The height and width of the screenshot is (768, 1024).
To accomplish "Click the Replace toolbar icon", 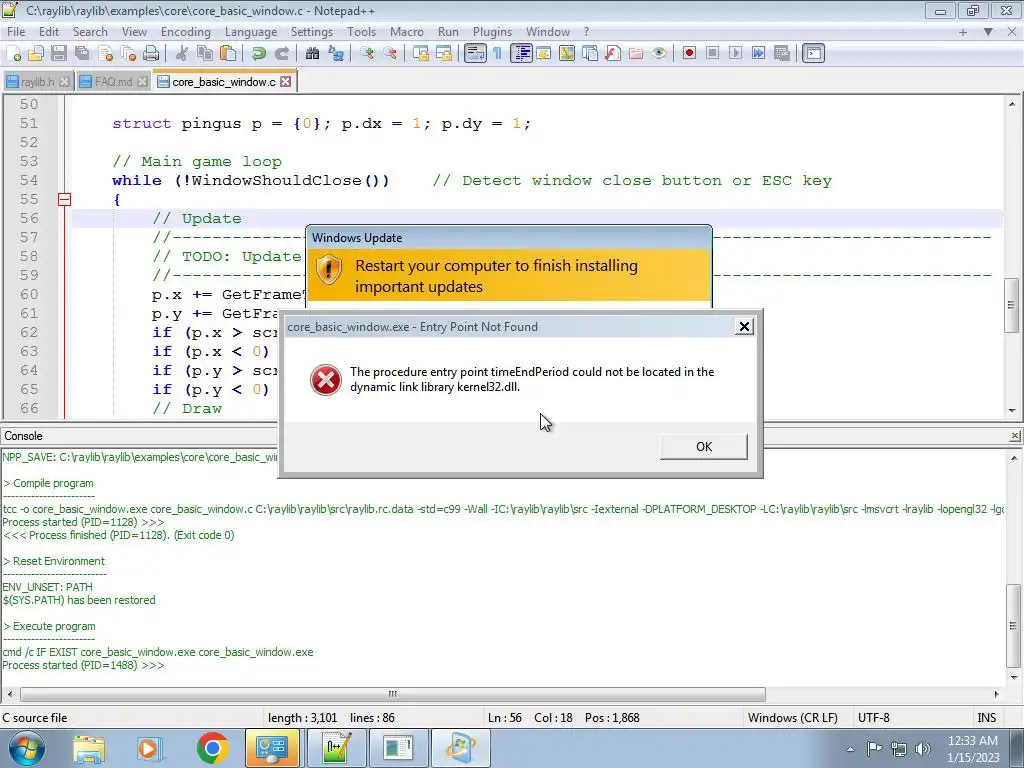I will pyautogui.click(x=336, y=54).
